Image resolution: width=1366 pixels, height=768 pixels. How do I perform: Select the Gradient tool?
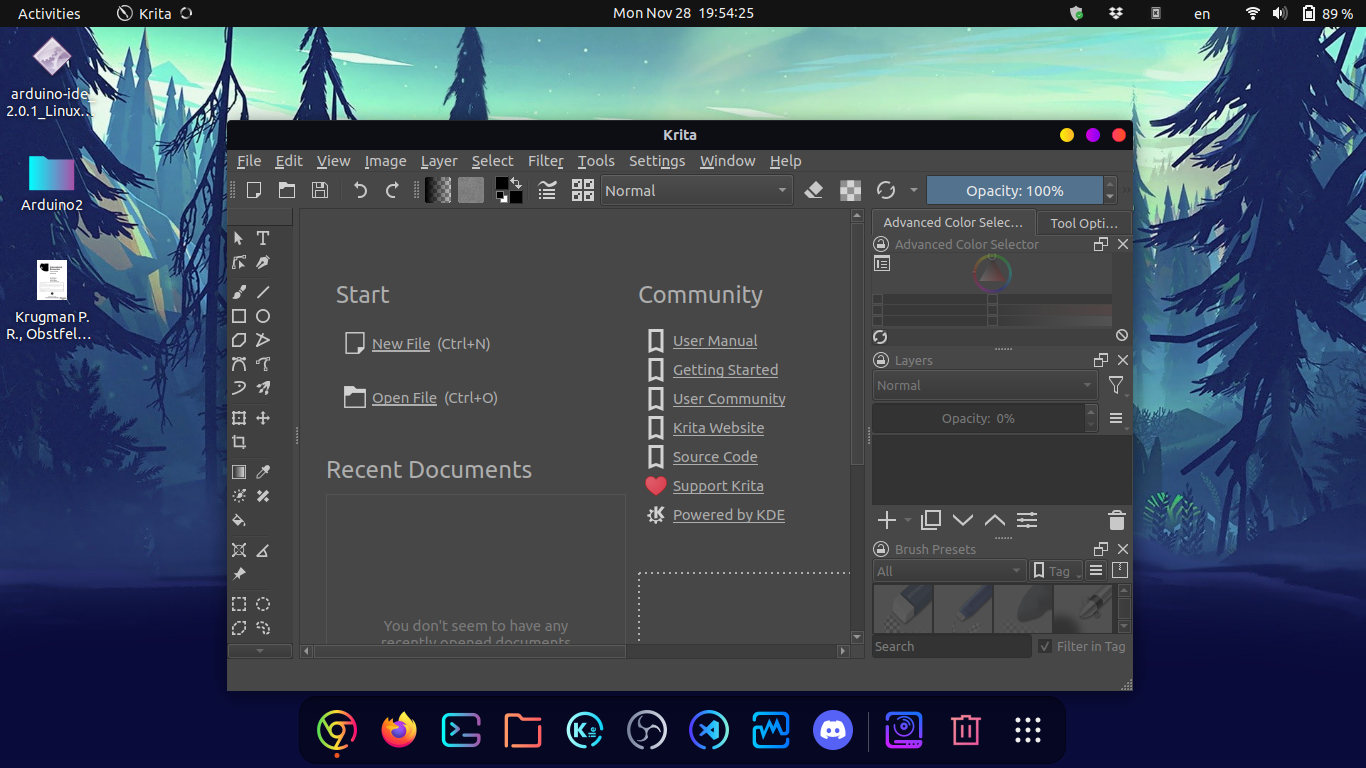(239, 471)
